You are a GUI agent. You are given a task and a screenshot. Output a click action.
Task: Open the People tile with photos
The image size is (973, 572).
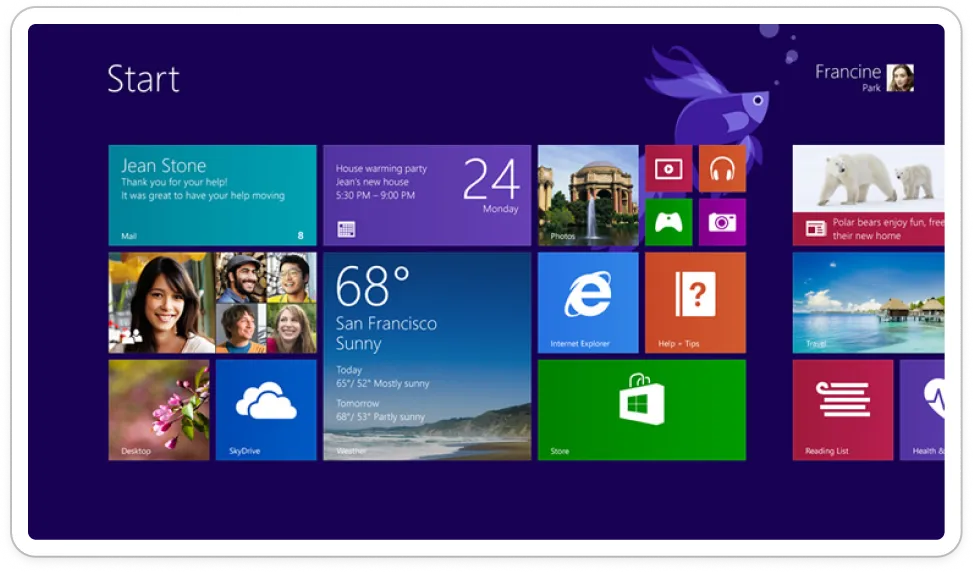tap(212, 303)
